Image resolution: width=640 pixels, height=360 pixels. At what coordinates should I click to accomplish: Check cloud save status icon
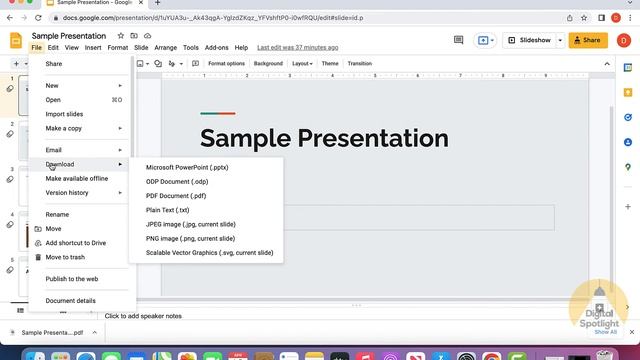click(x=147, y=36)
